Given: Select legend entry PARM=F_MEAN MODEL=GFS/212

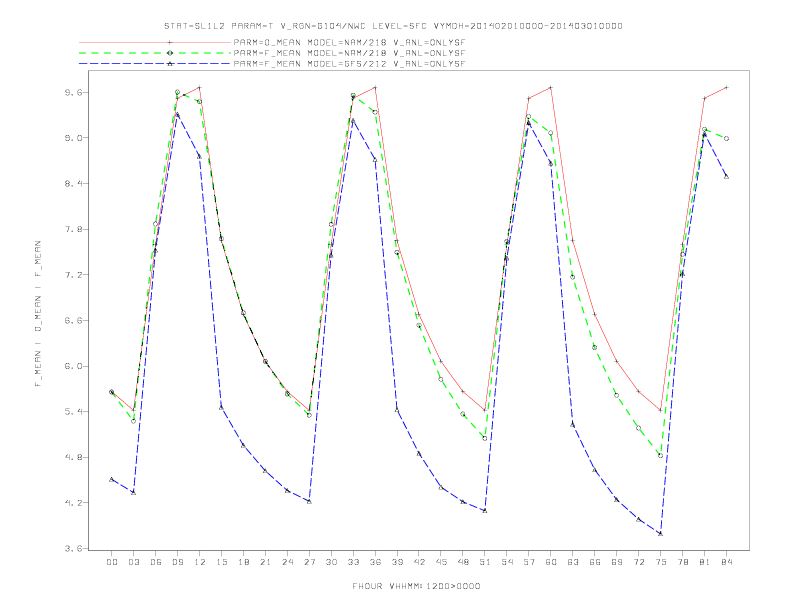Looking at the screenshot, I should click(349, 64).
